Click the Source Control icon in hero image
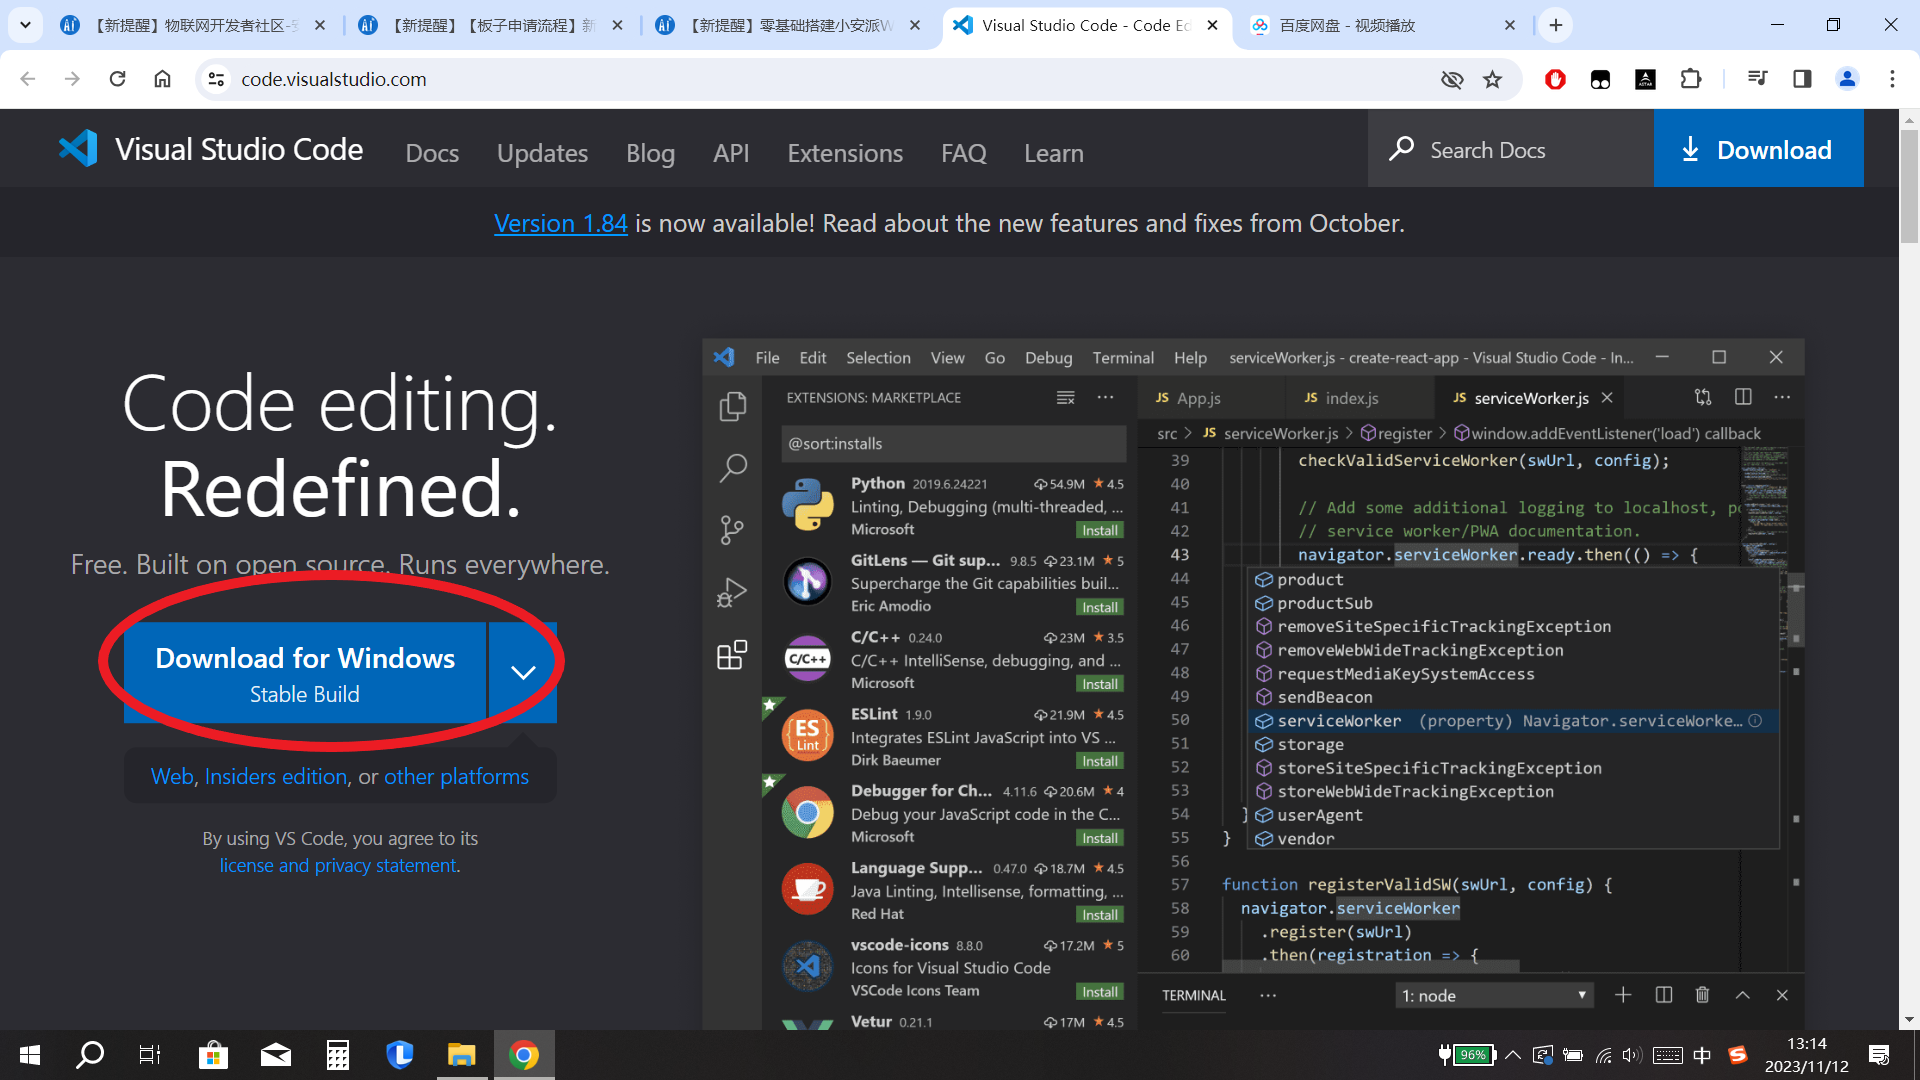The image size is (1920, 1080). tap(732, 530)
